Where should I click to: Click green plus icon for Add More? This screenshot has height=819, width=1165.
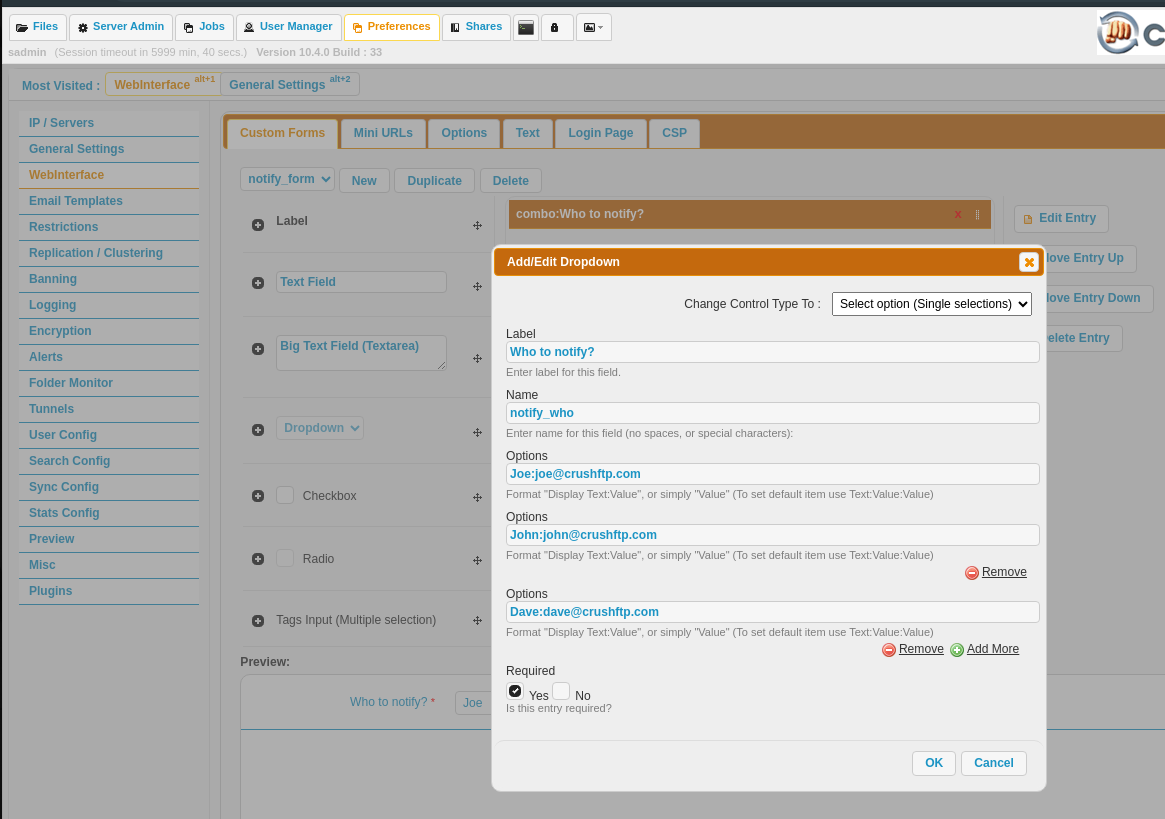pyautogui.click(x=957, y=650)
